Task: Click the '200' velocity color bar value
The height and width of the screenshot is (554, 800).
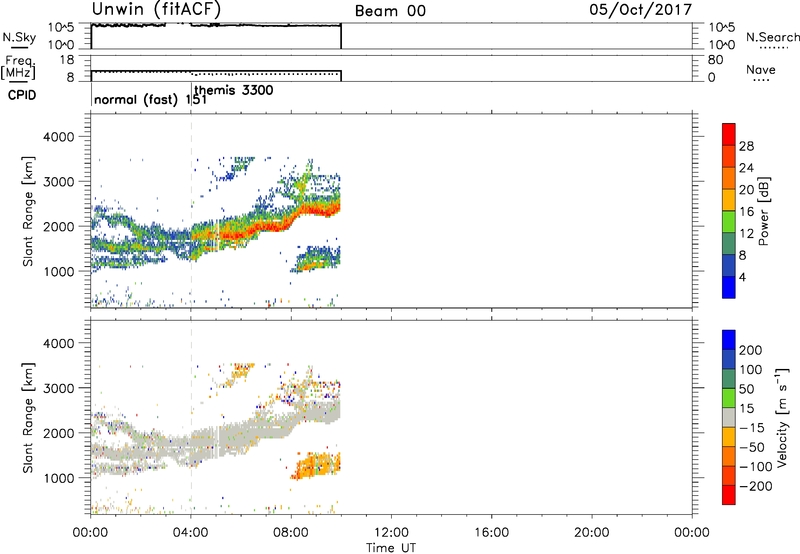Action: 751,350
